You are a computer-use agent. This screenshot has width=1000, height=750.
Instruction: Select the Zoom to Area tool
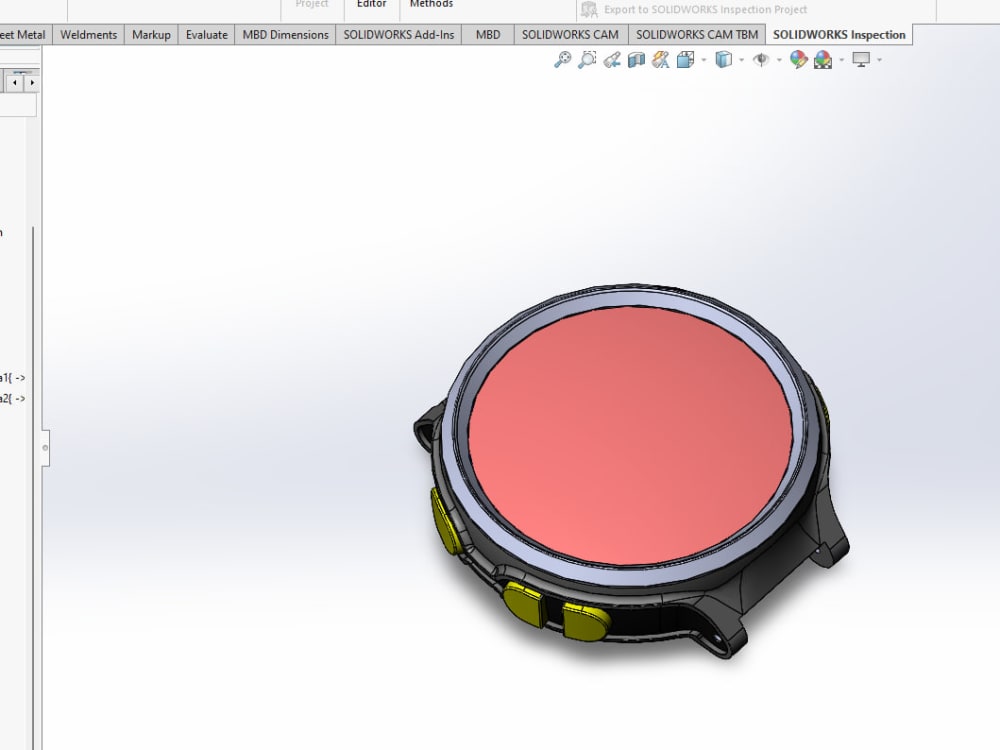pos(587,60)
